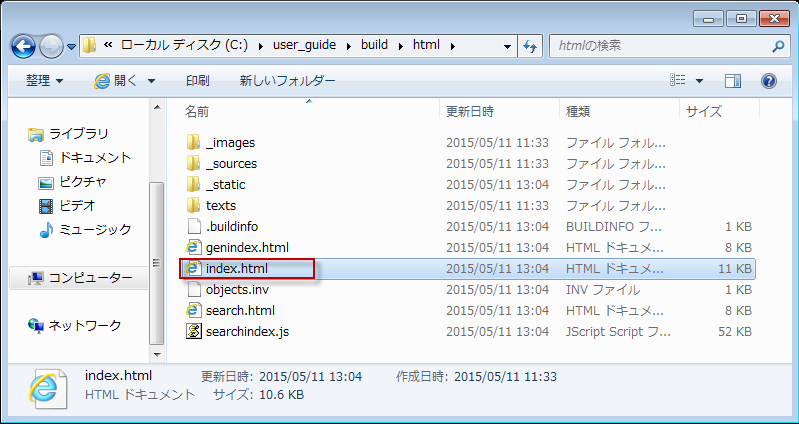Expand arrow after build in address path
This screenshot has width=799, height=424.
pyautogui.click(x=401, y=46)
